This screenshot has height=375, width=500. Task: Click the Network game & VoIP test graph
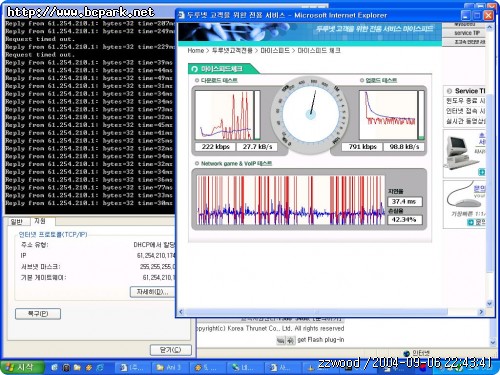pyautogui.click(x=291, y=200)
